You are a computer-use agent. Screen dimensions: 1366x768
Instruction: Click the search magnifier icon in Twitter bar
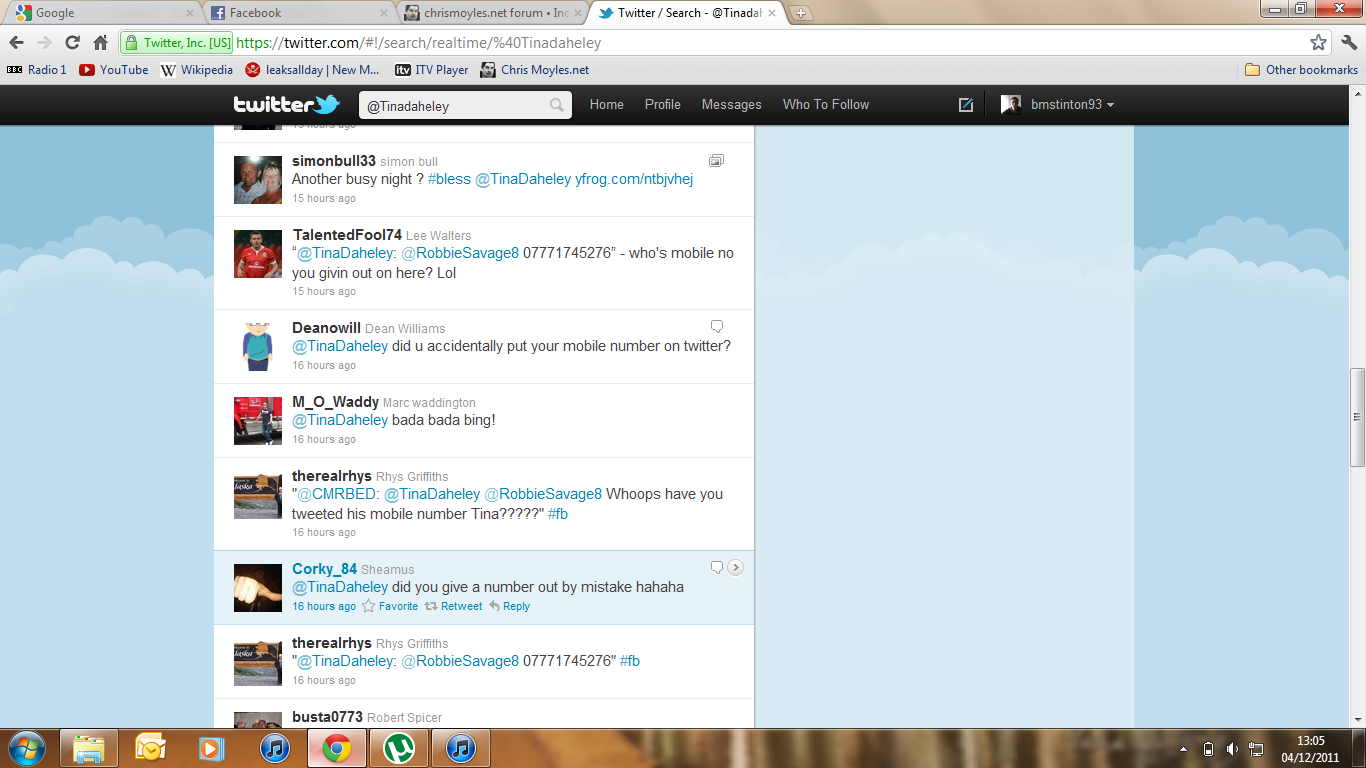point(557,106)
